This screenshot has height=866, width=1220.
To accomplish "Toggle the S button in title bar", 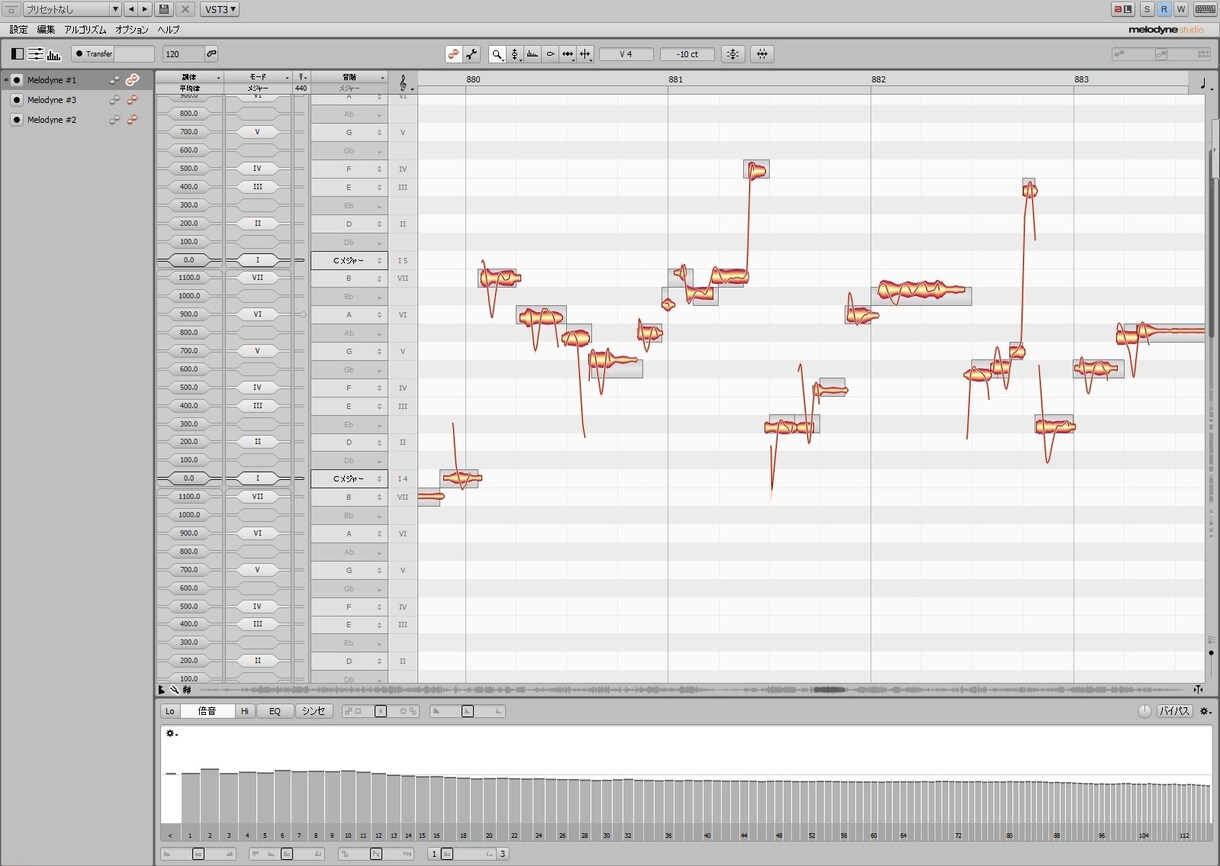I will tap(1147, 9).
